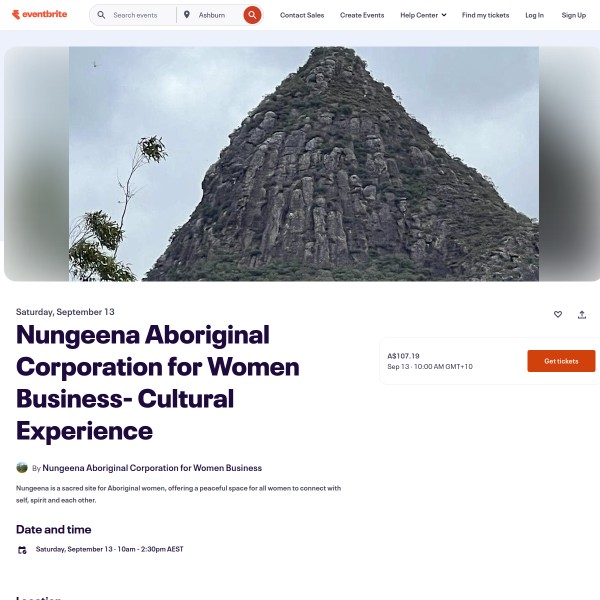Click the orange search button

pyautogui.click(x=252, y=15)
